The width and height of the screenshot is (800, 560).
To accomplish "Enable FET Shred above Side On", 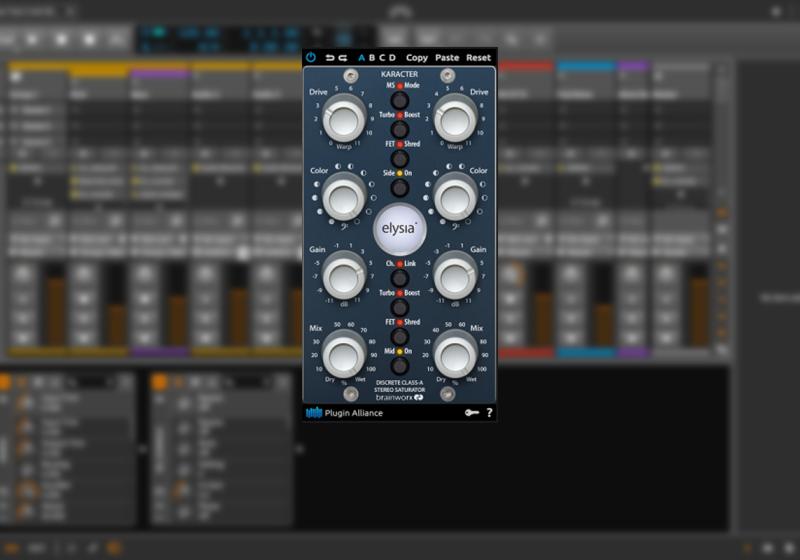I will [x=399, y=159].
